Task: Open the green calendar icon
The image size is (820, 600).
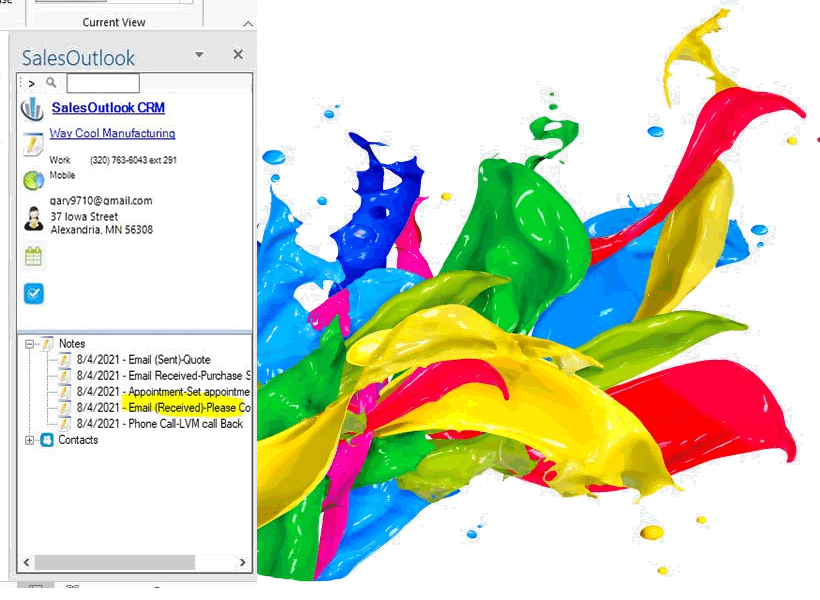Action: pyautogui.click(x=33, y=257)
